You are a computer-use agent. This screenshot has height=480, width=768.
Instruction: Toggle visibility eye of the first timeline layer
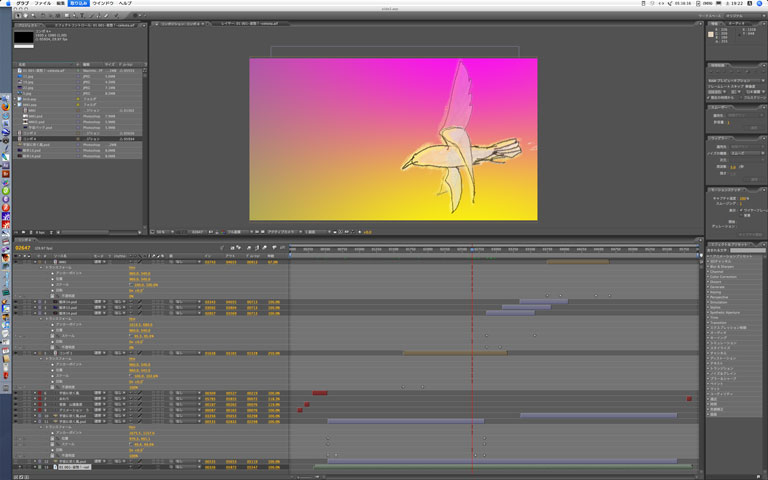tap(17, 262)
